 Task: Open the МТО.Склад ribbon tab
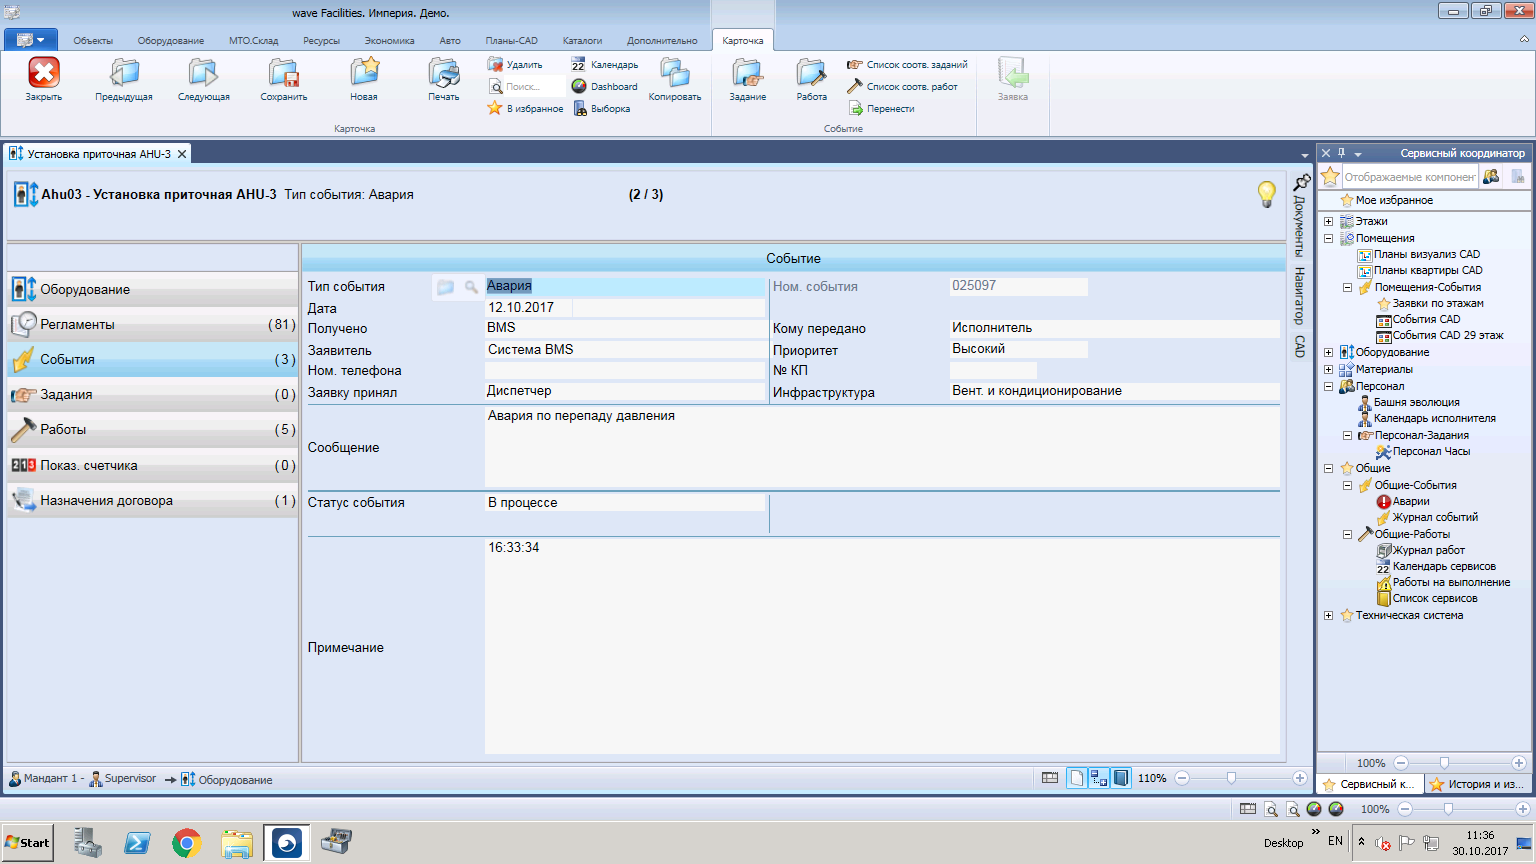point(254,41)
